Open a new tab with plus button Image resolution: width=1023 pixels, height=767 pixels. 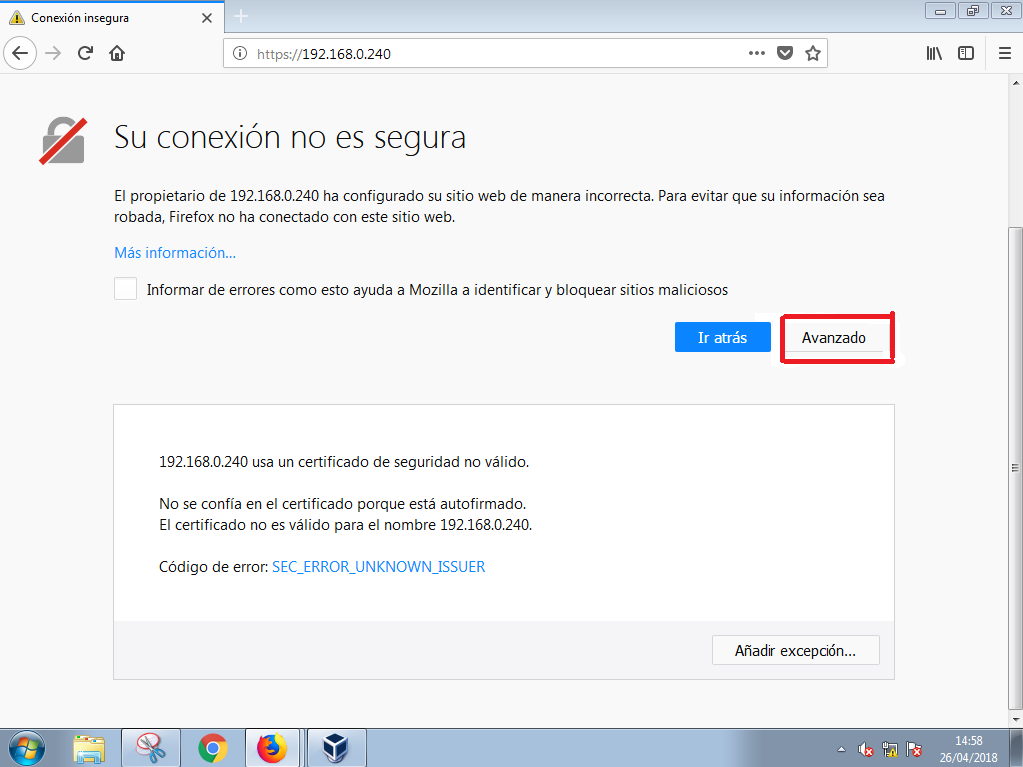241,16
